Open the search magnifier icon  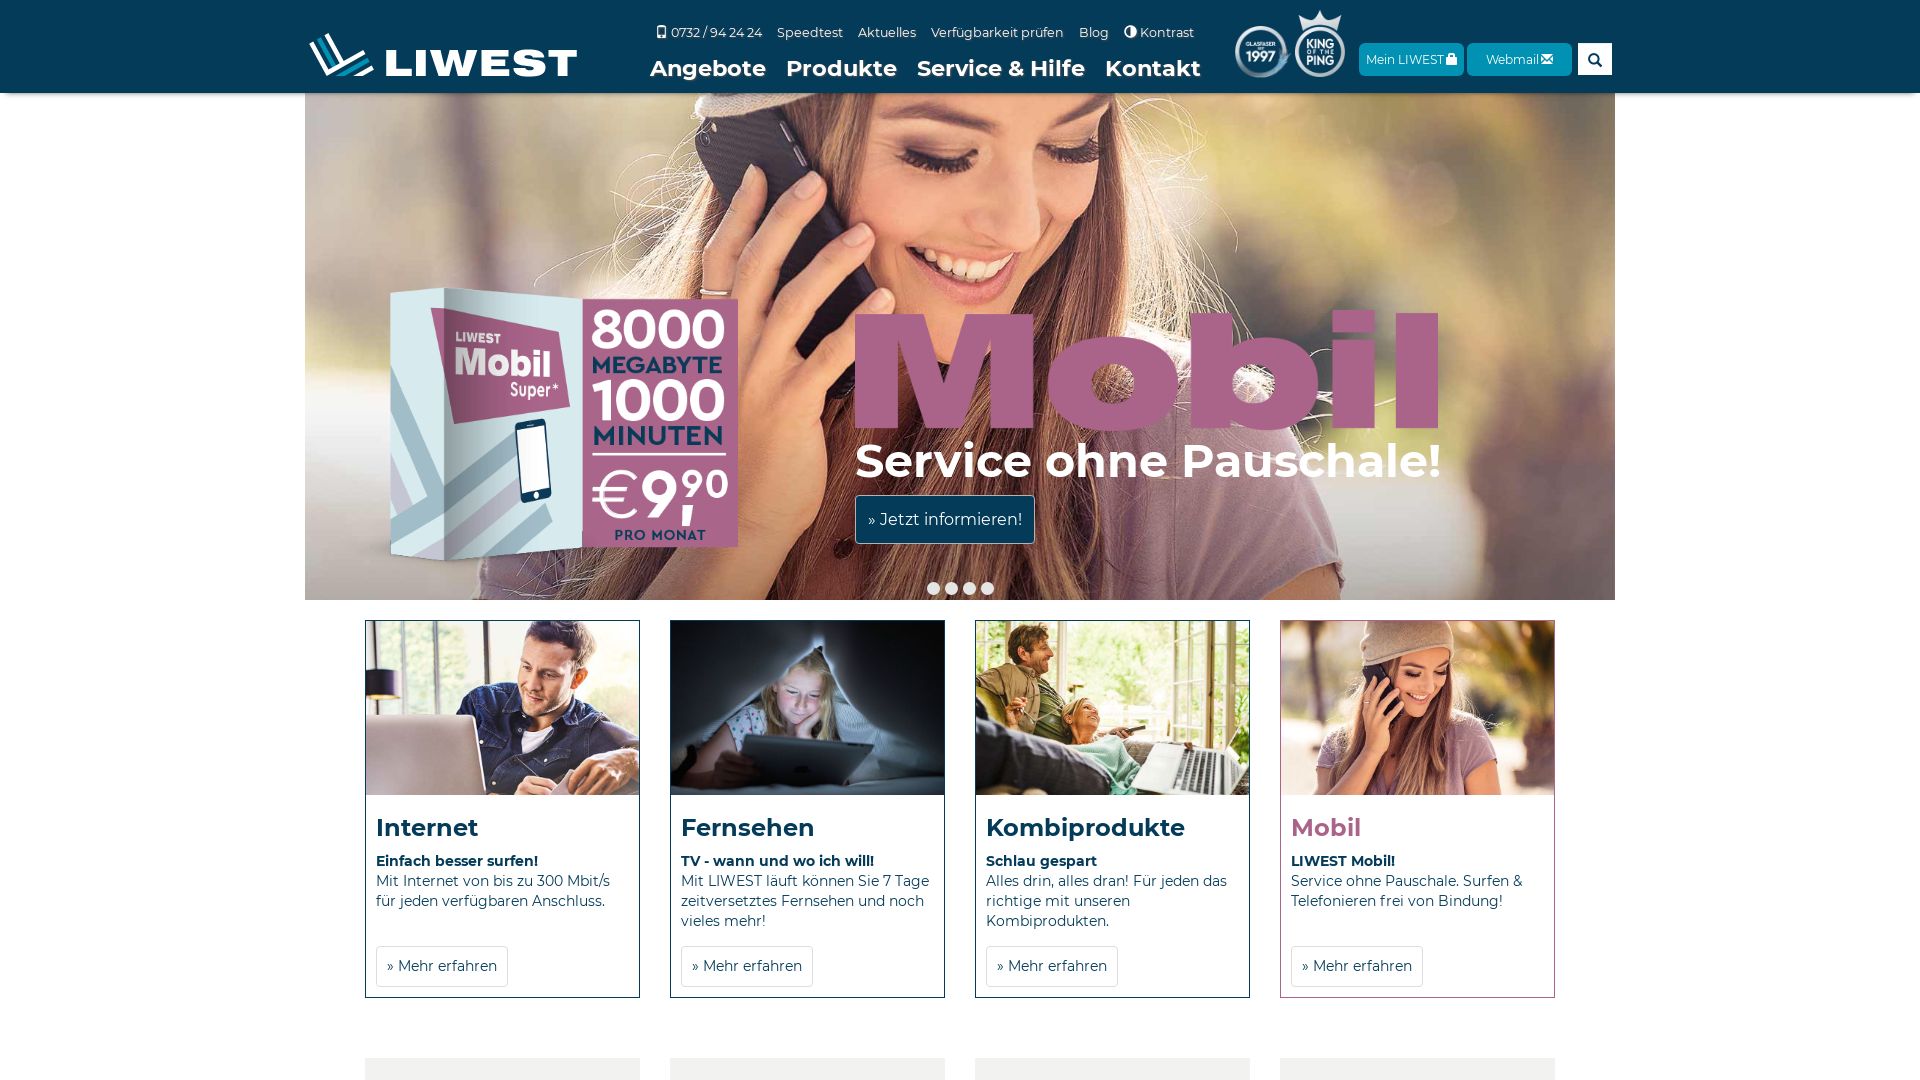[1595, 60]
